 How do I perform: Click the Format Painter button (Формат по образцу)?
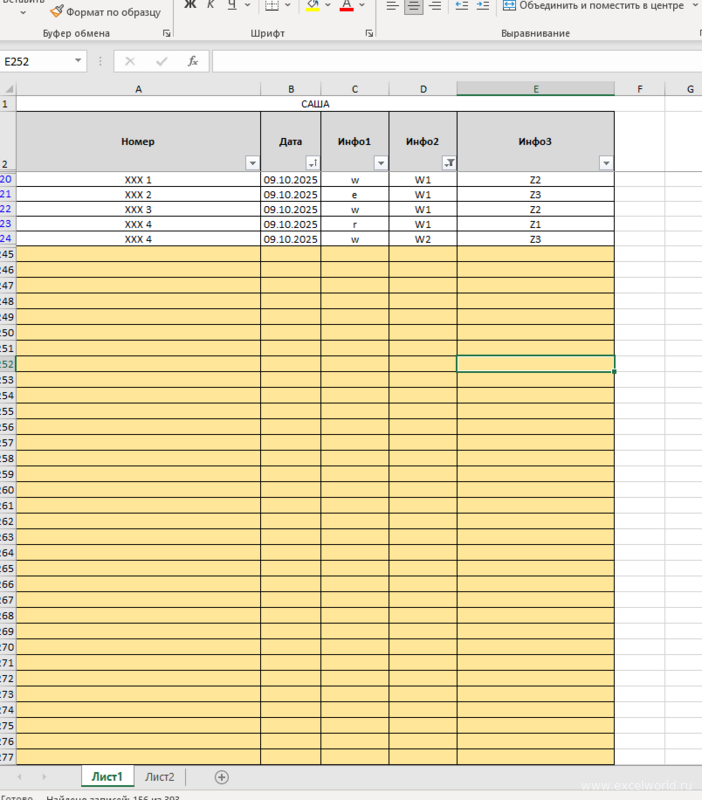point(105,12)
